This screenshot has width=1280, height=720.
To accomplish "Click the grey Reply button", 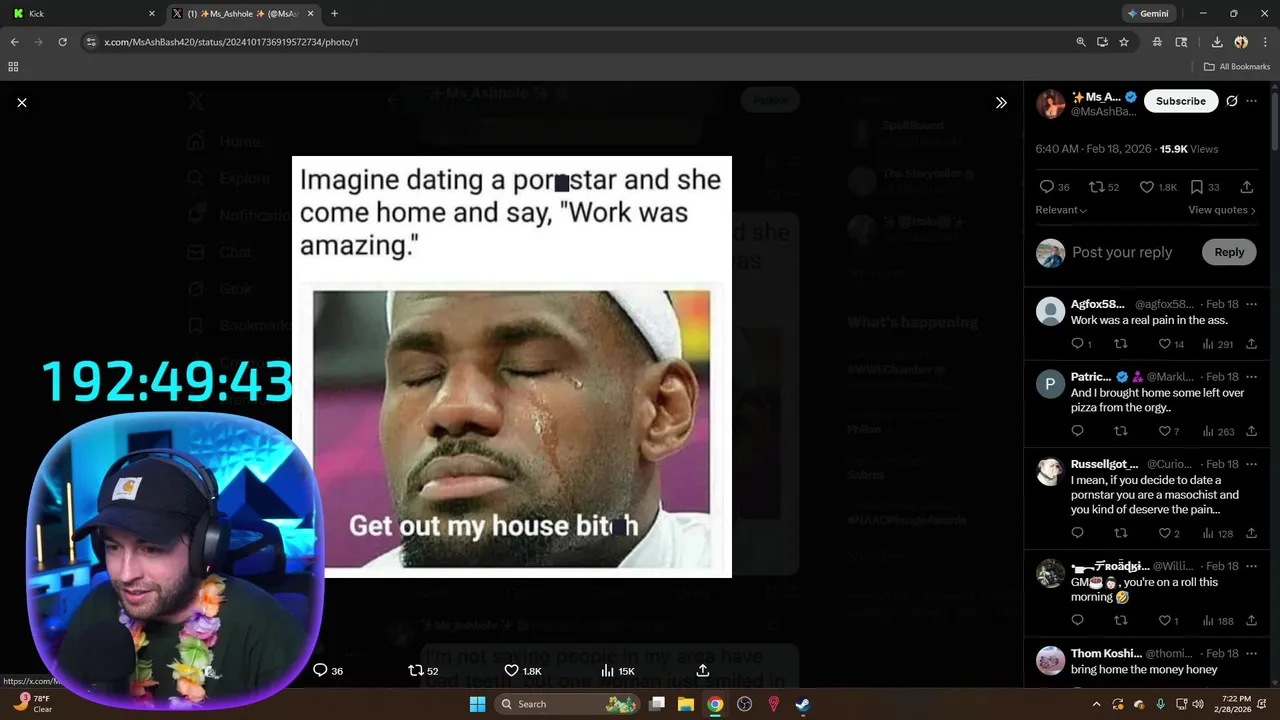I will click(1229, 252).
